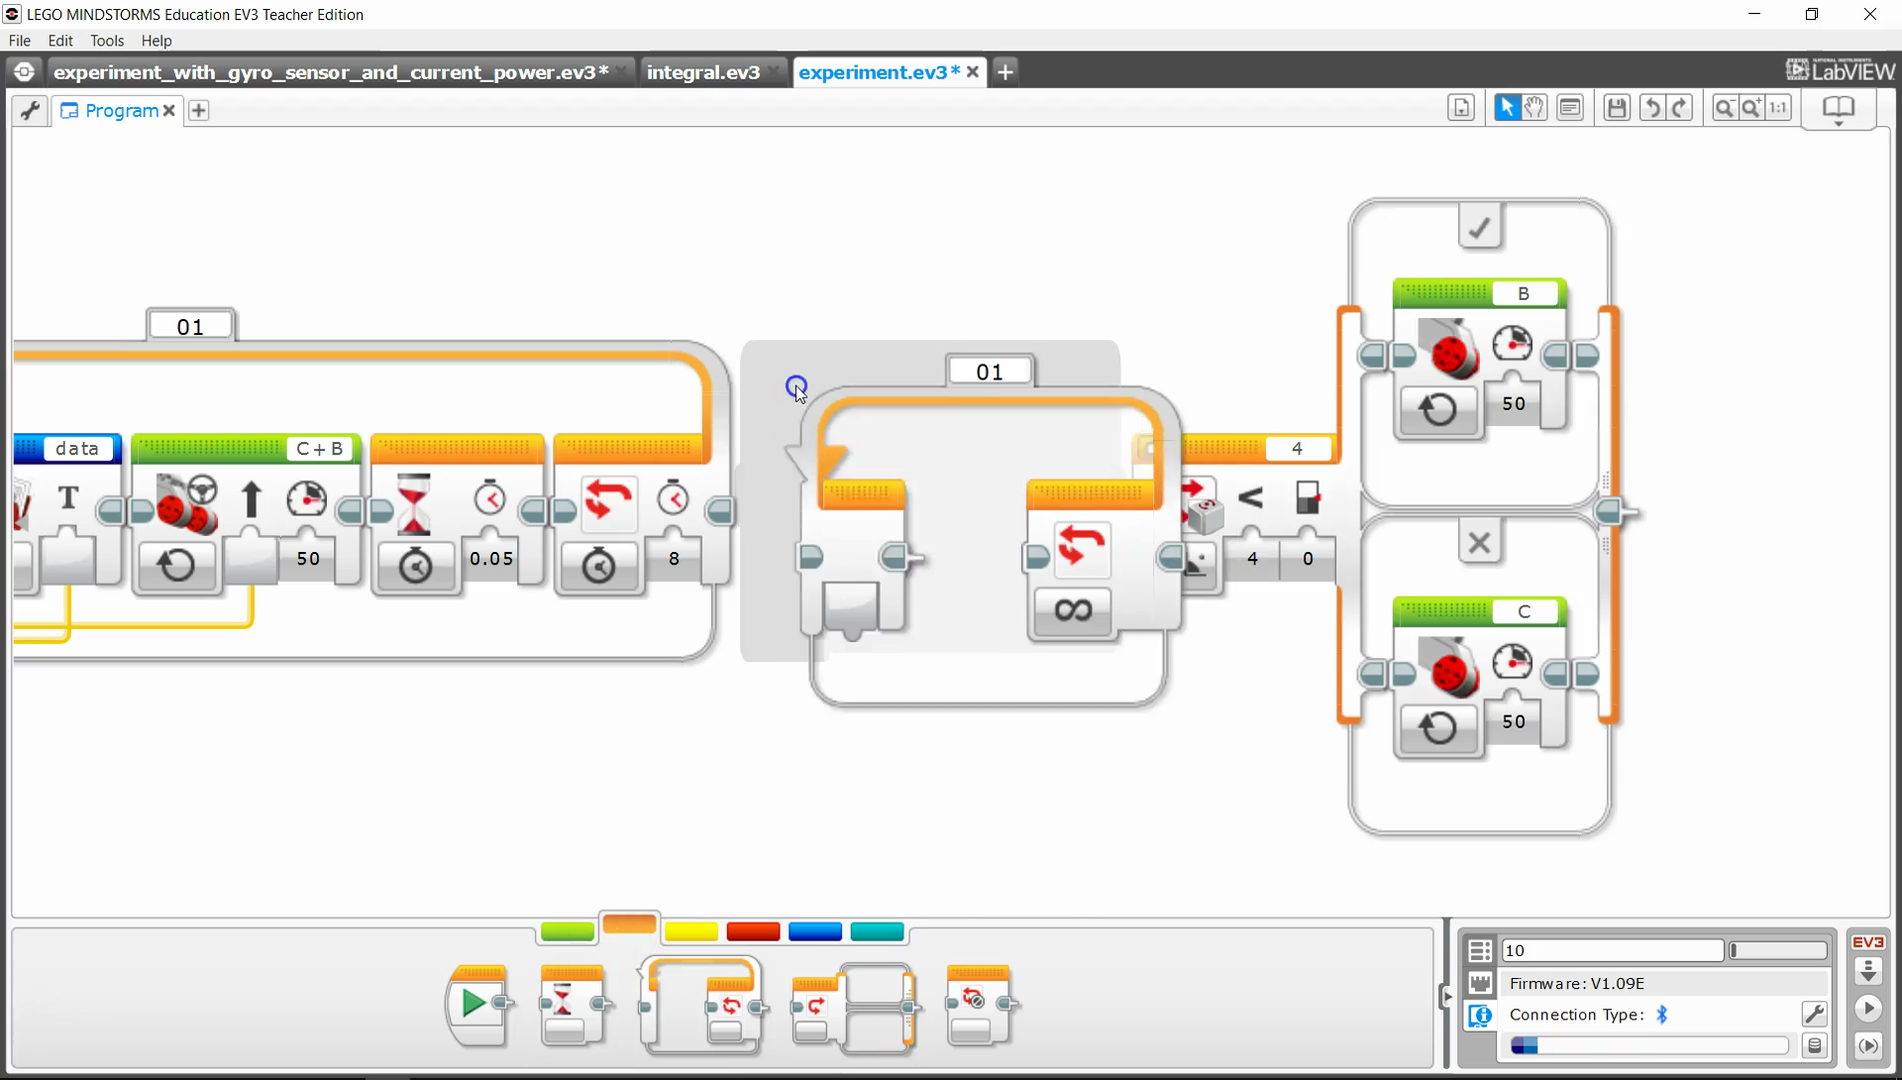Zoom in using the magnifier plus icon
Viewport: 1902px width, 1080px height.
(x=1752, y=107)
